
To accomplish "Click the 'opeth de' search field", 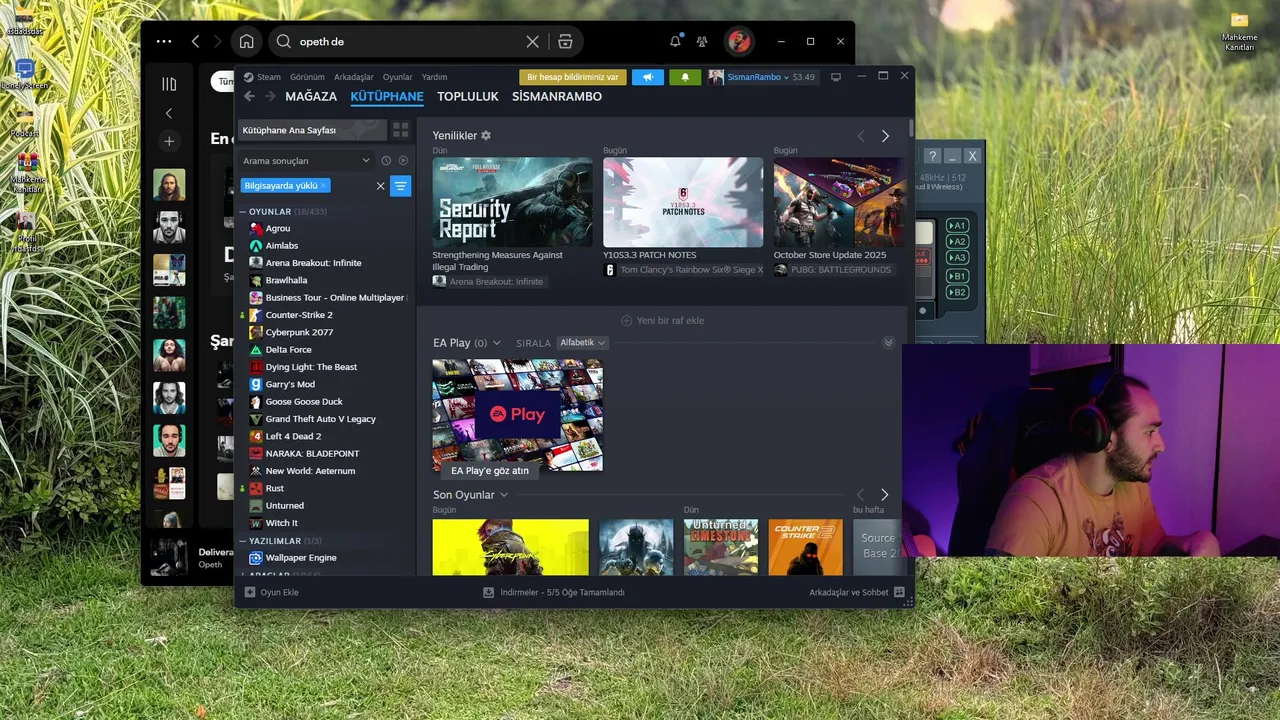I will 410,42.
